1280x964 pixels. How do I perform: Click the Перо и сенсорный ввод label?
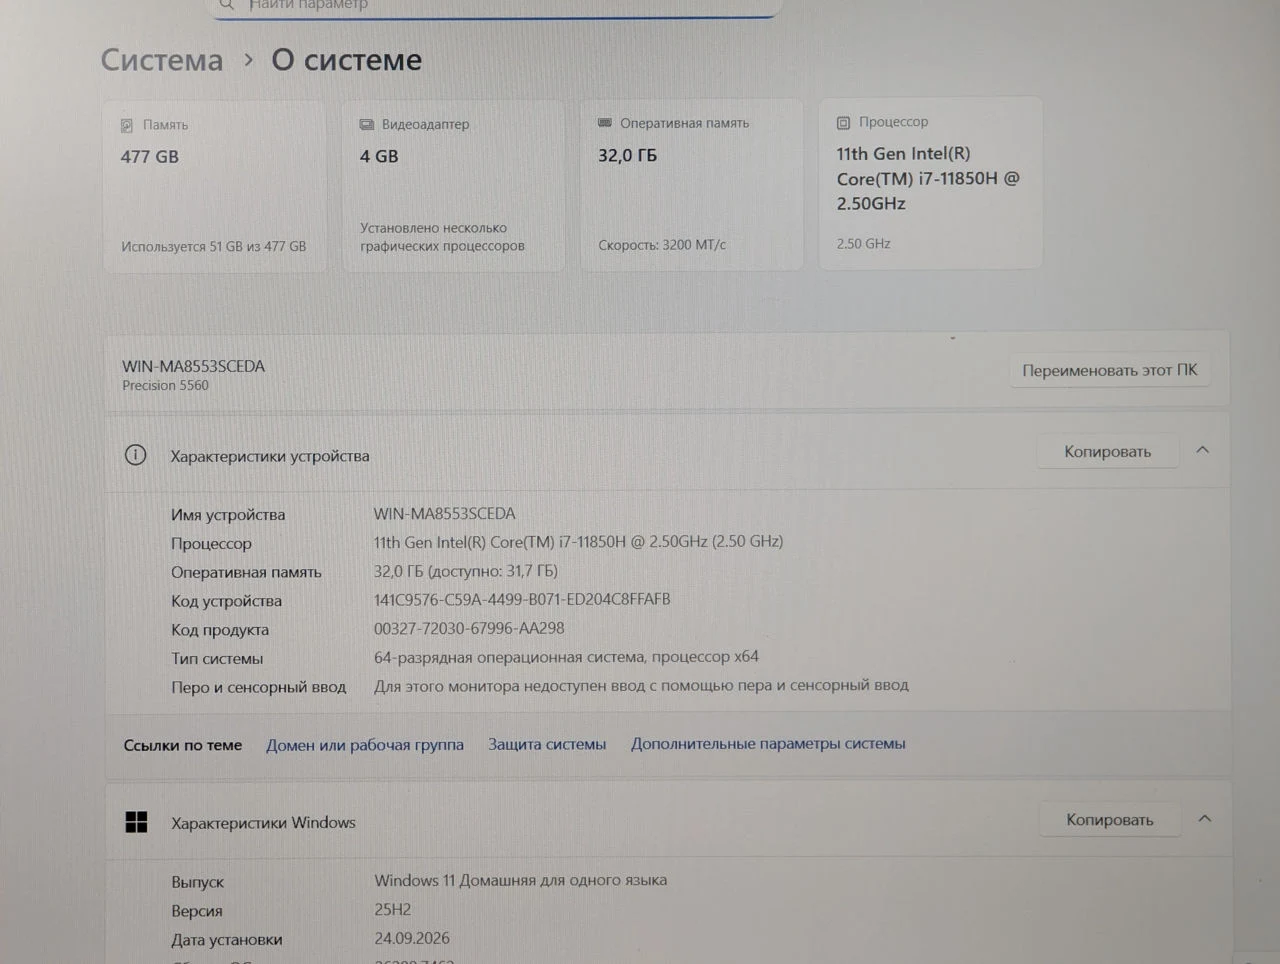pos(258,687)
